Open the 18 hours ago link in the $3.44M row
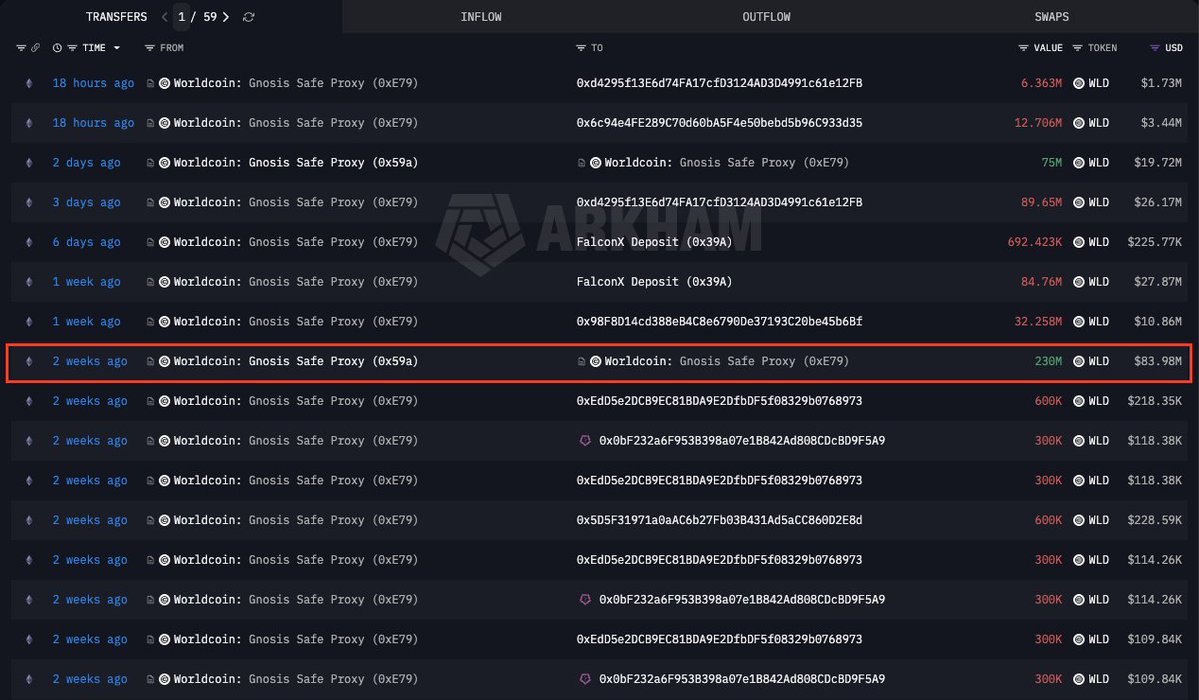Screen dimensions: 1199x700 pyautogui.click(x=93, y=122)
